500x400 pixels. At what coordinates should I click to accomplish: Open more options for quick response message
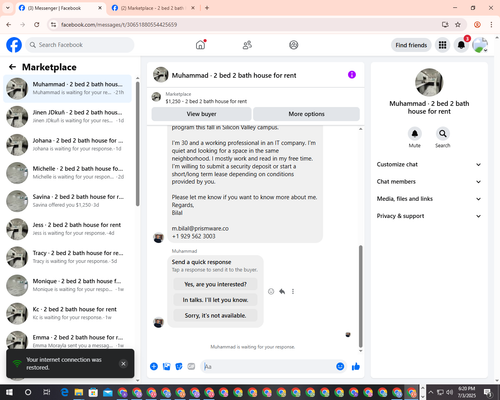coord(293,292)
